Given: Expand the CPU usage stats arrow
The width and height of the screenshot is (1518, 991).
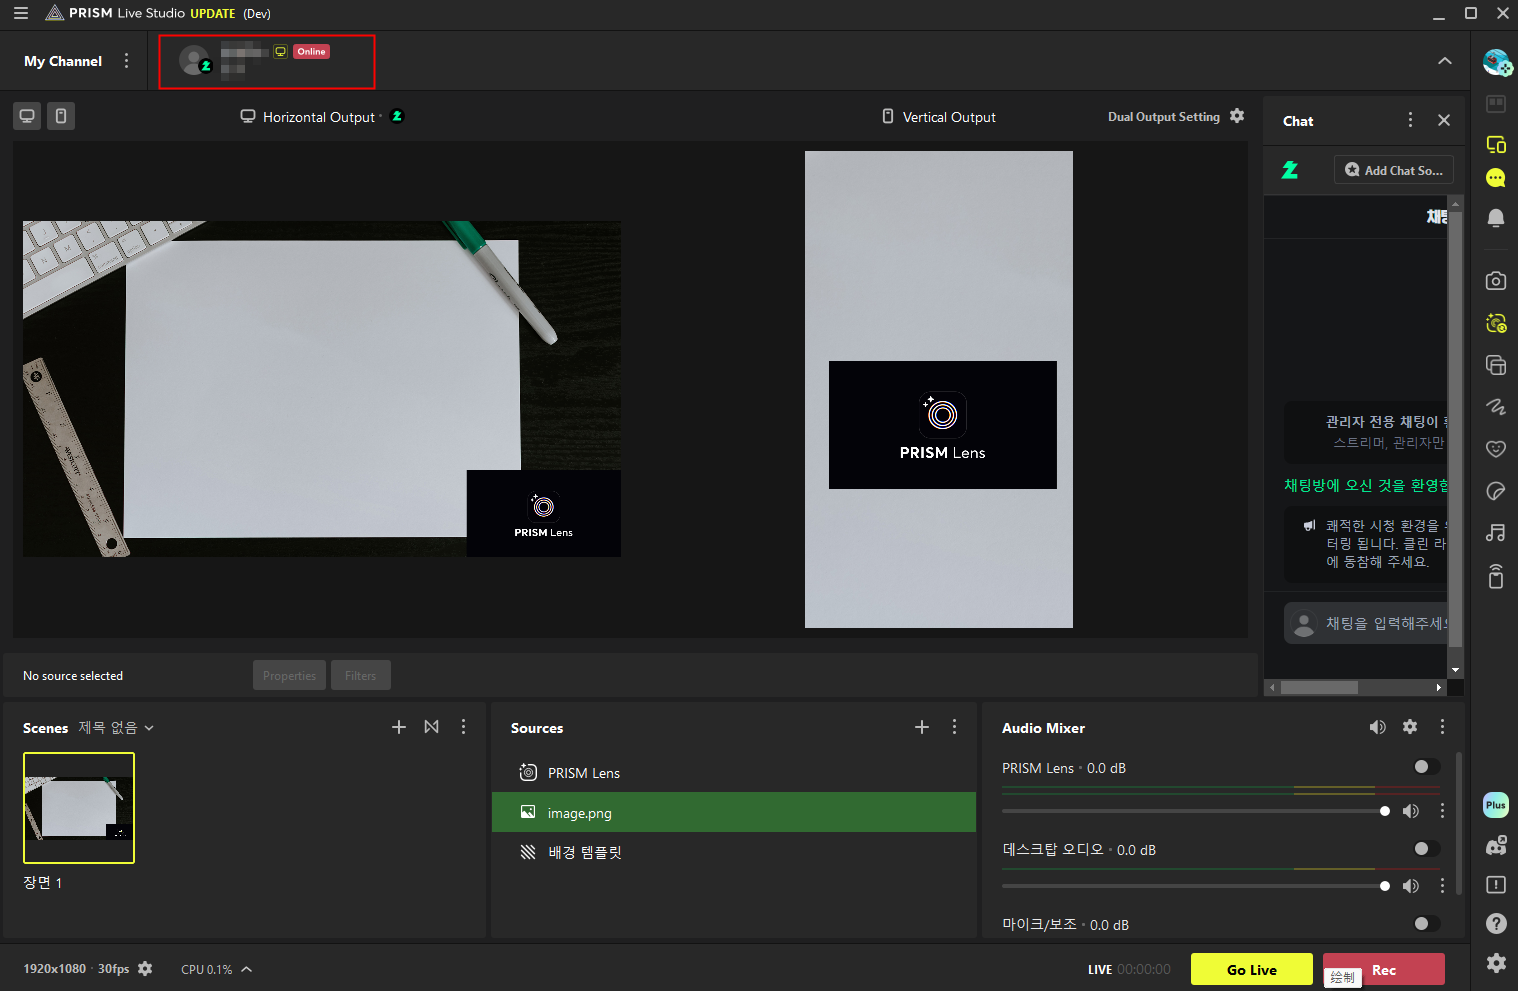Looking at the screenshot, I should point(247,969).
